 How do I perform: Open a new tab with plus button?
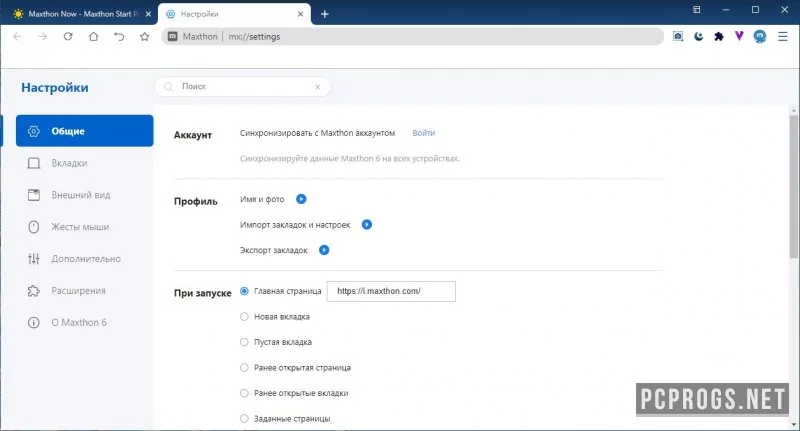pyautogui.click(x=324, y=14)
